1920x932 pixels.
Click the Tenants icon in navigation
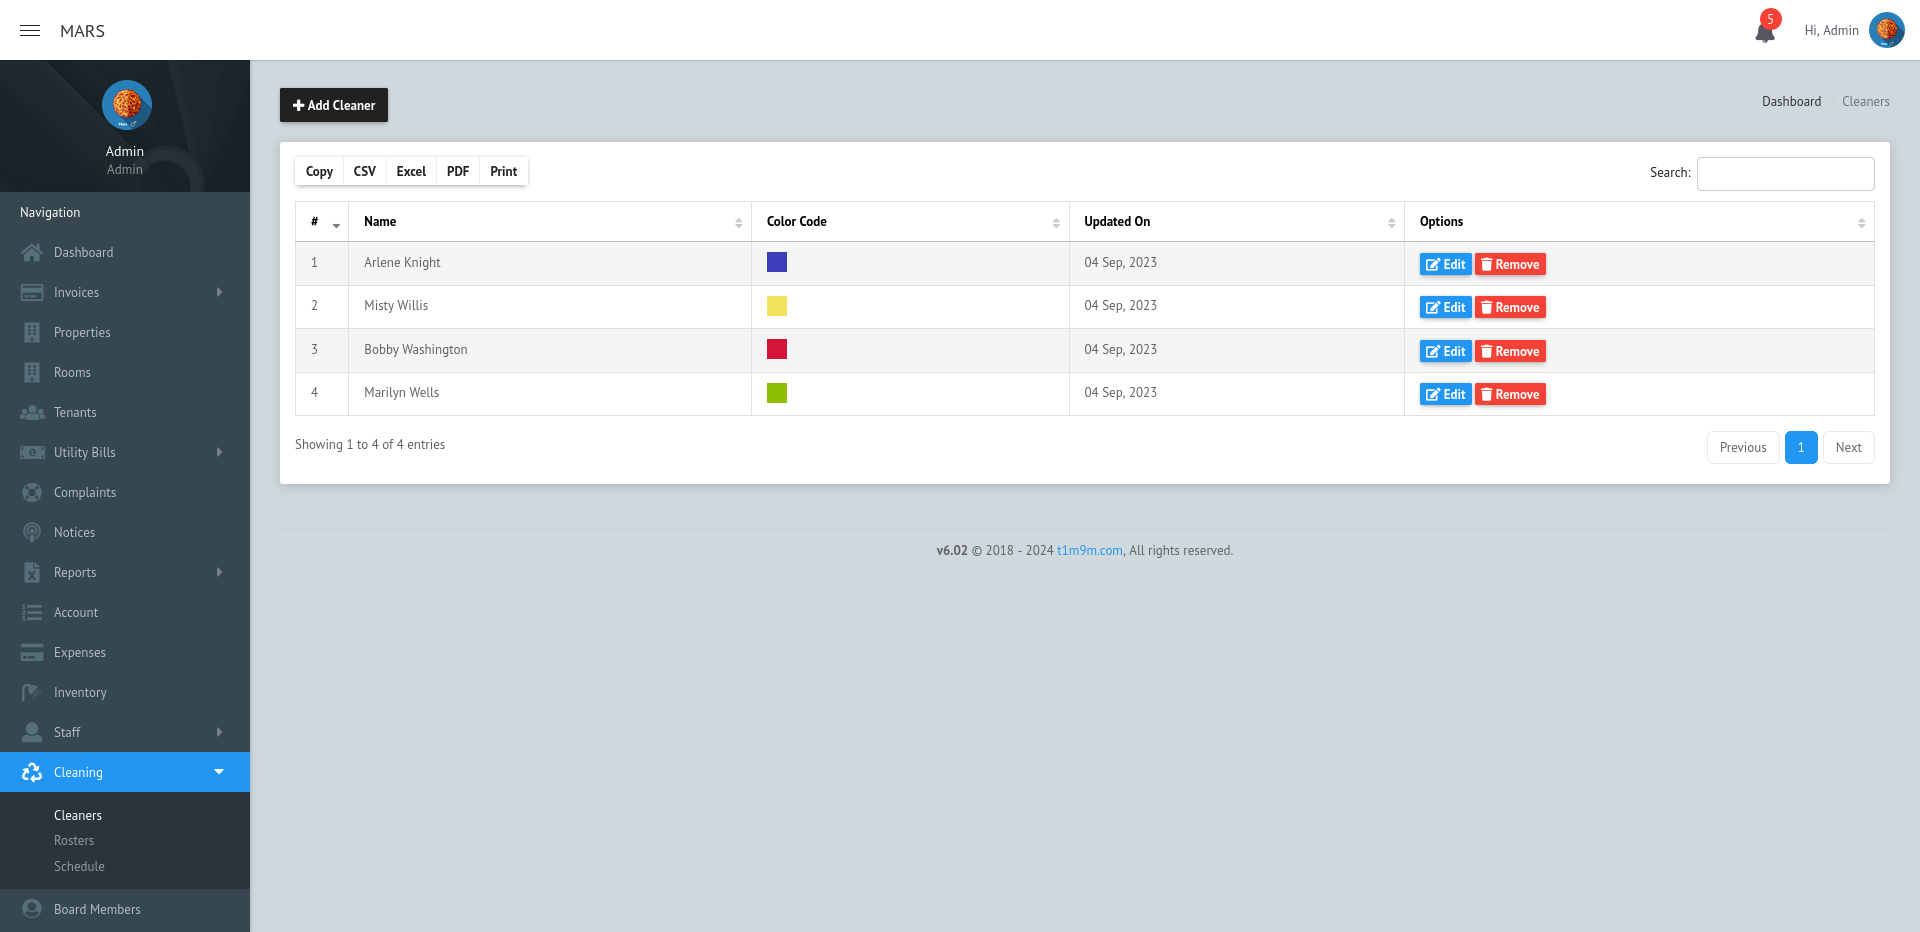(33, 412)
